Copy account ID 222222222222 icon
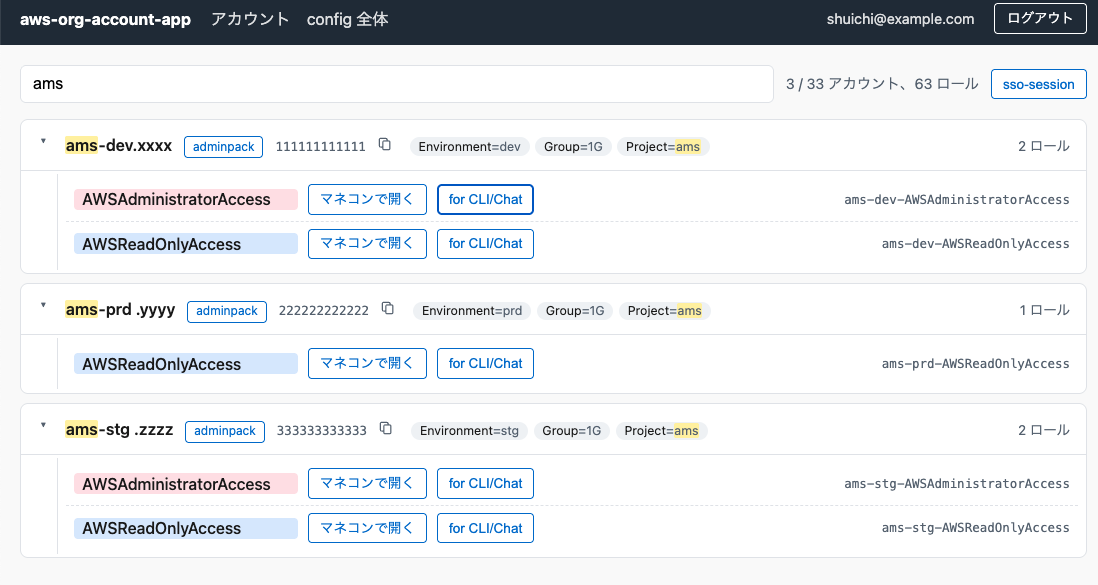This screenshot has height=585, width=1098. [388, 308]
